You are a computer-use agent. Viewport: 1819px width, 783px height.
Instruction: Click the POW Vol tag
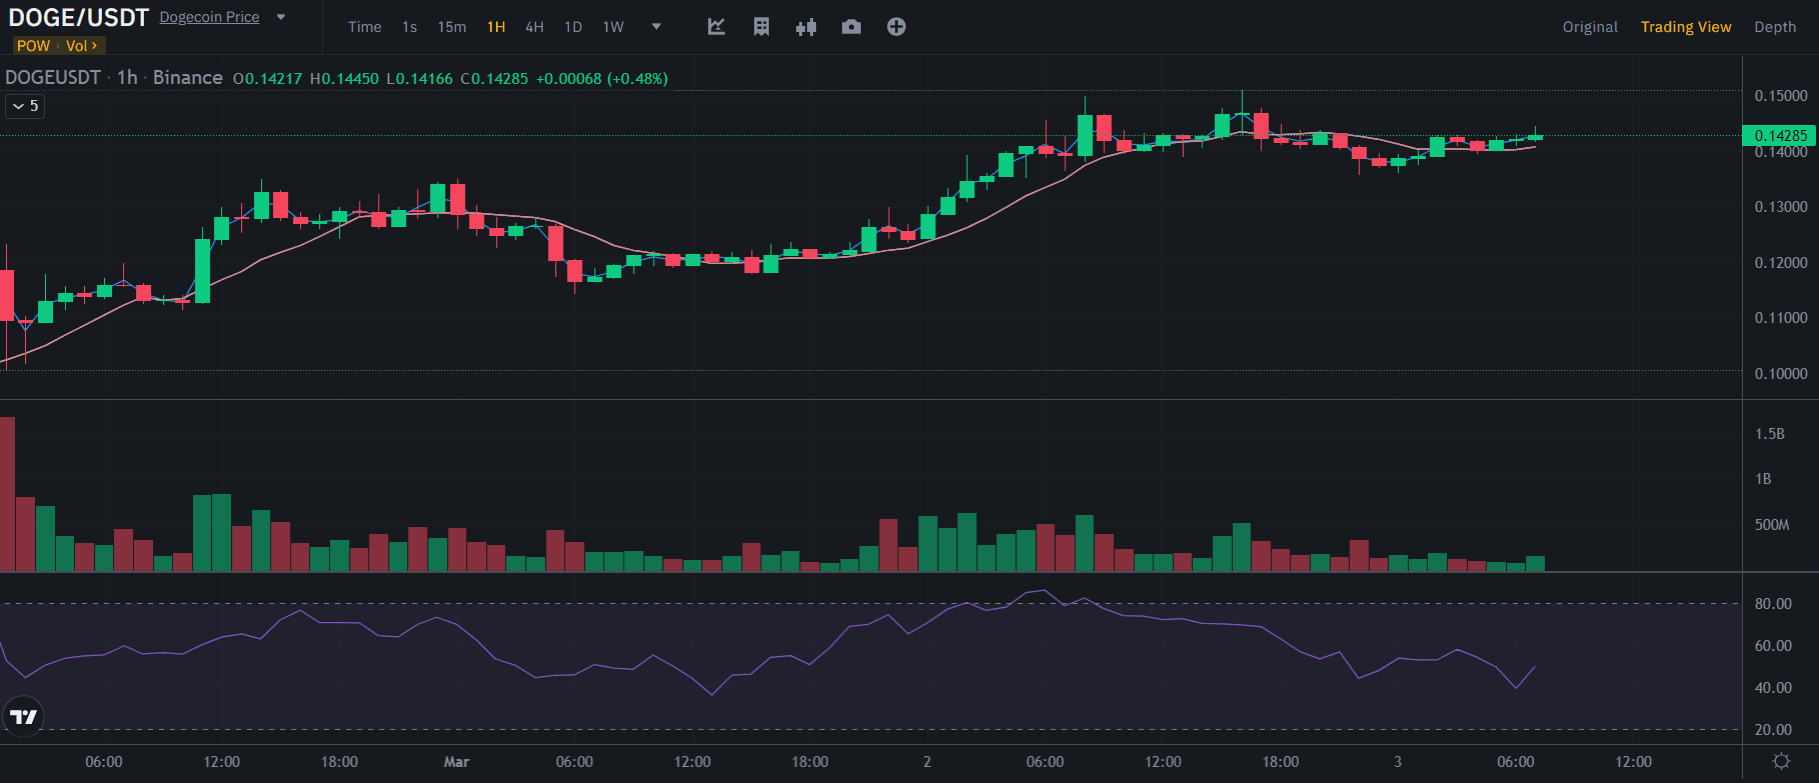pyautogui.click(x=57, y=46)
